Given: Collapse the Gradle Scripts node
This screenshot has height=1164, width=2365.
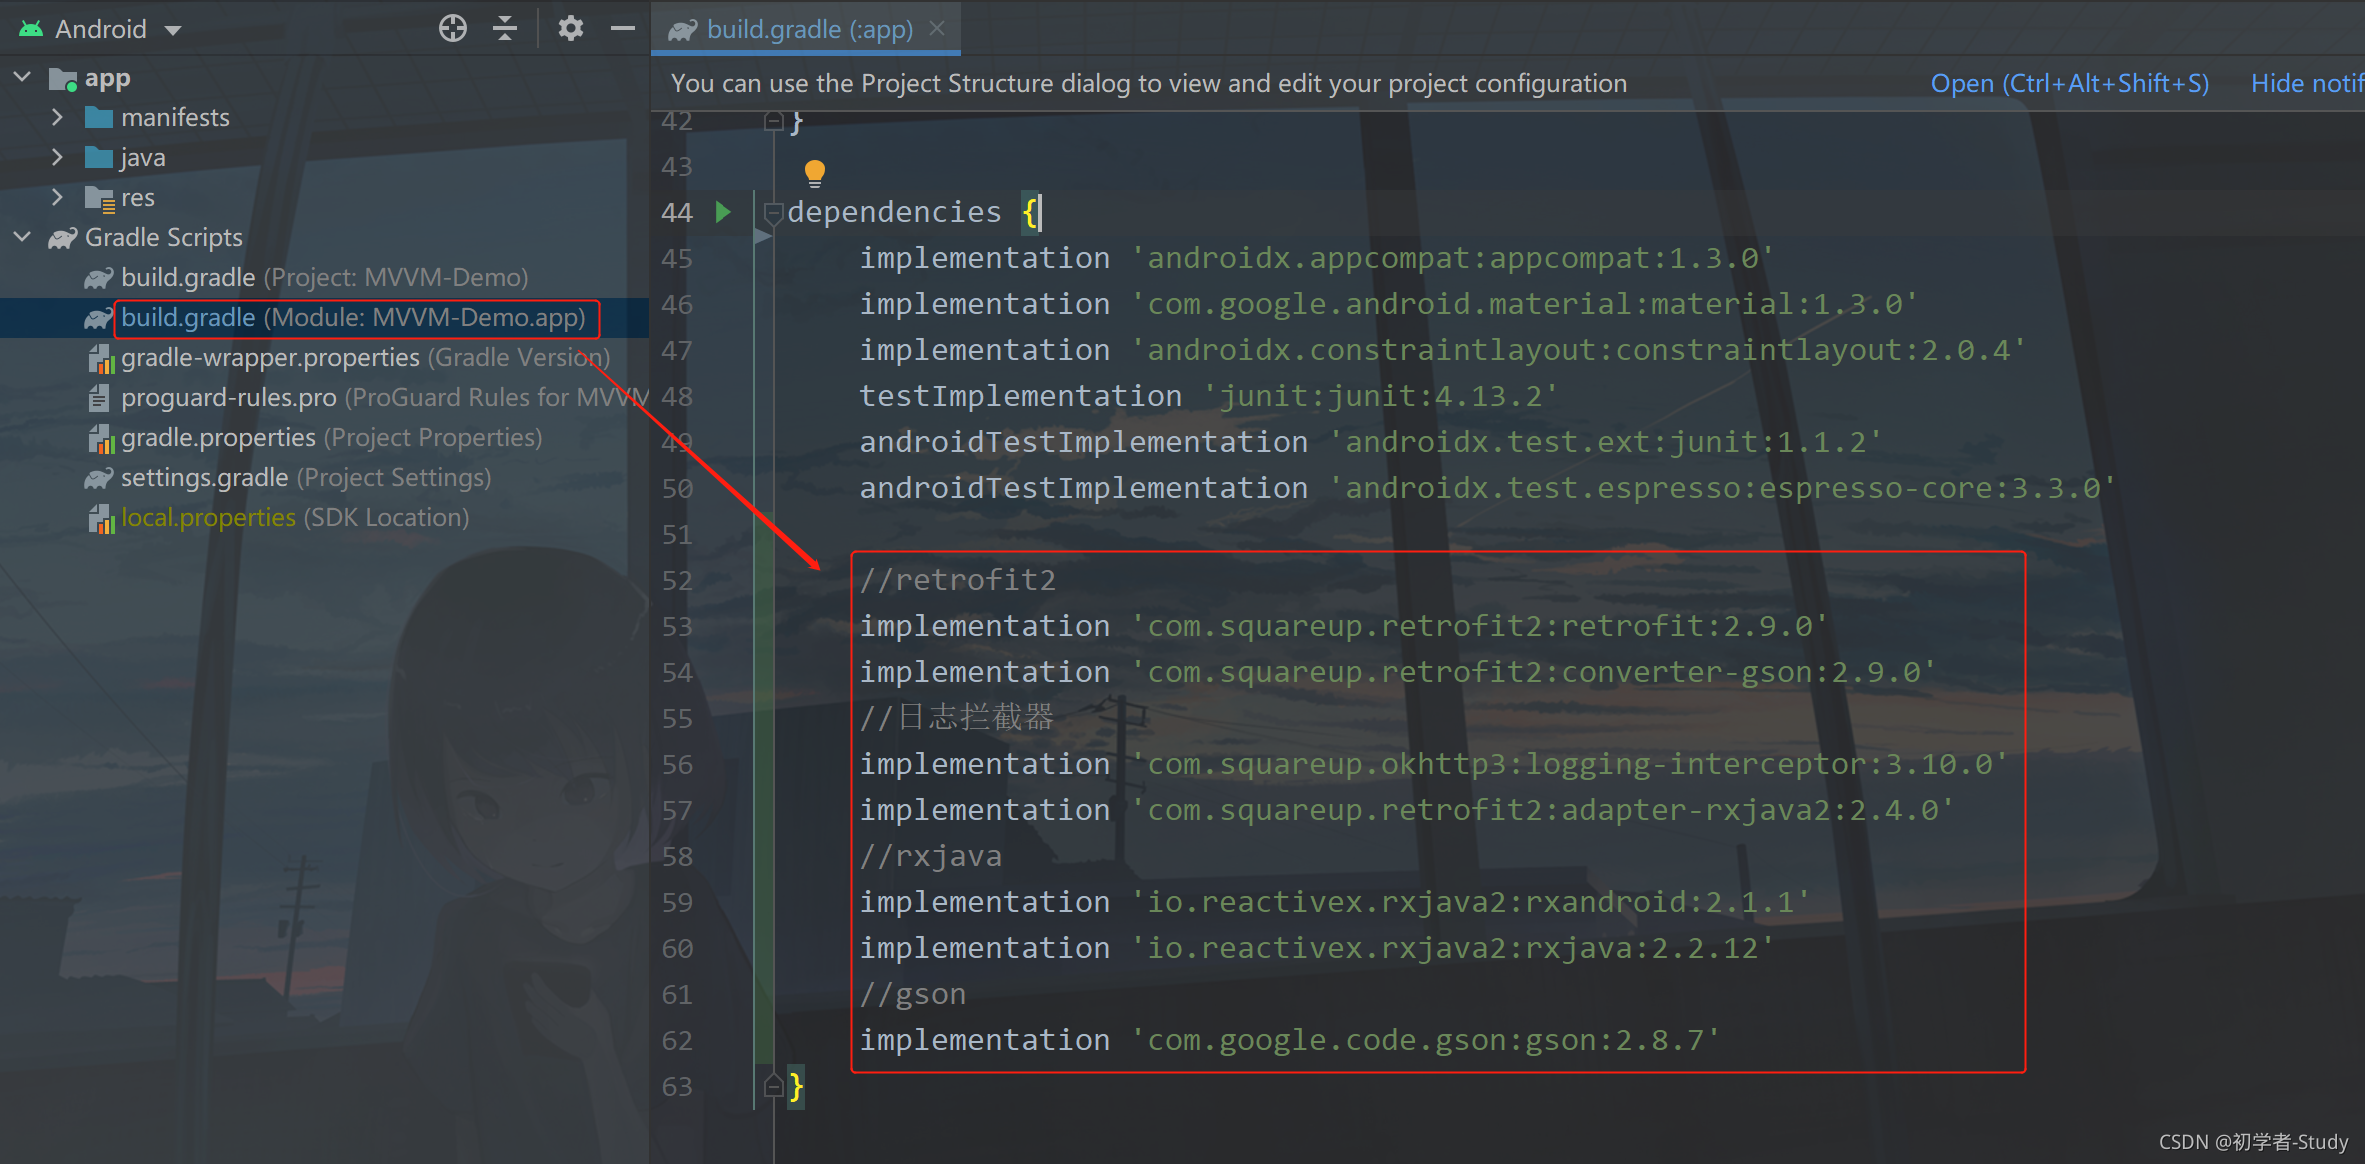Looking at the screenshot, I should coord(22,237).
